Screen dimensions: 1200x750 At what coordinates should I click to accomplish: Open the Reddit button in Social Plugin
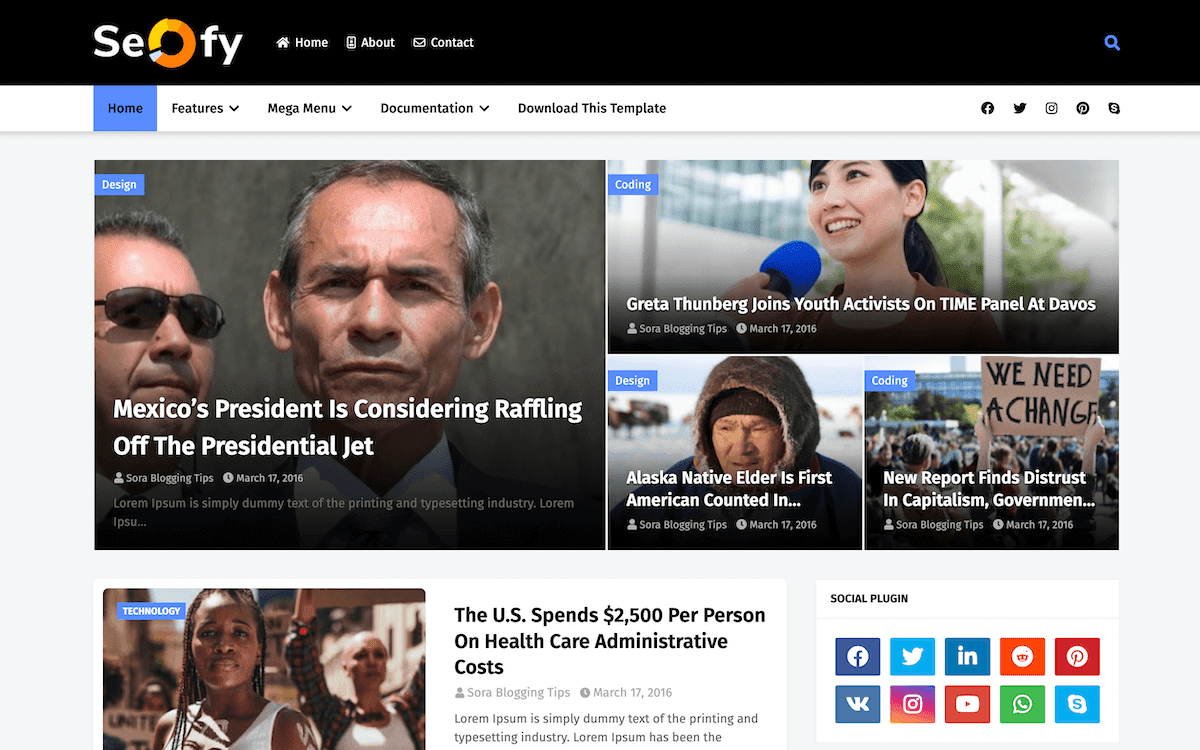[1022, 657]
